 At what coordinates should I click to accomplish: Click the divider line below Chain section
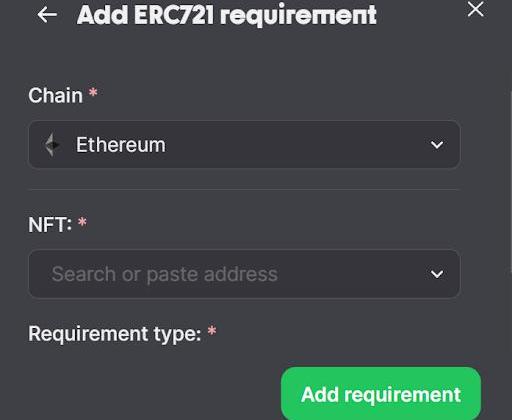[x=244, y=189]
